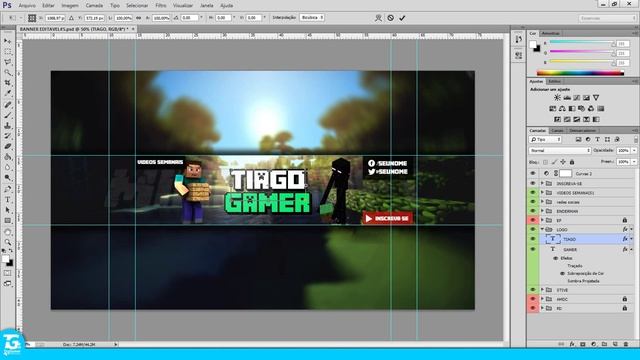Select the Zoom tool in toolbox
The image size is (640, 360).
pos(8,242)
